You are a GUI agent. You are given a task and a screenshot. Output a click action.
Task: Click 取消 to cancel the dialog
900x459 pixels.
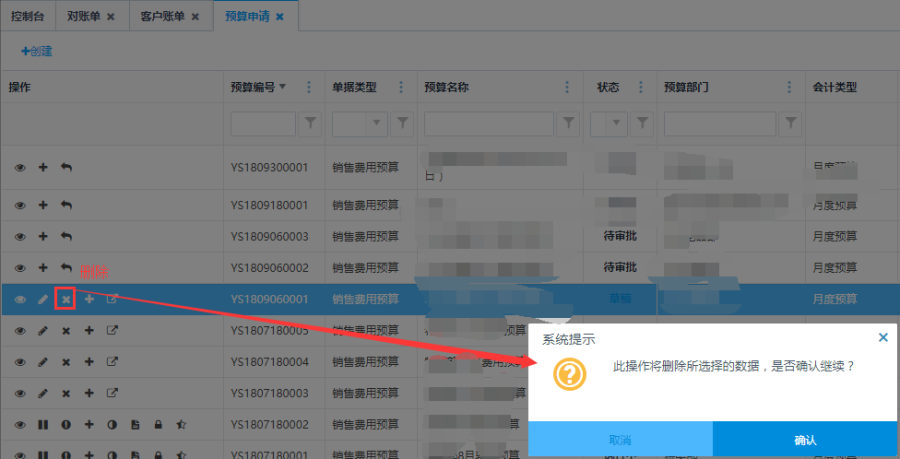coord(620,440)
